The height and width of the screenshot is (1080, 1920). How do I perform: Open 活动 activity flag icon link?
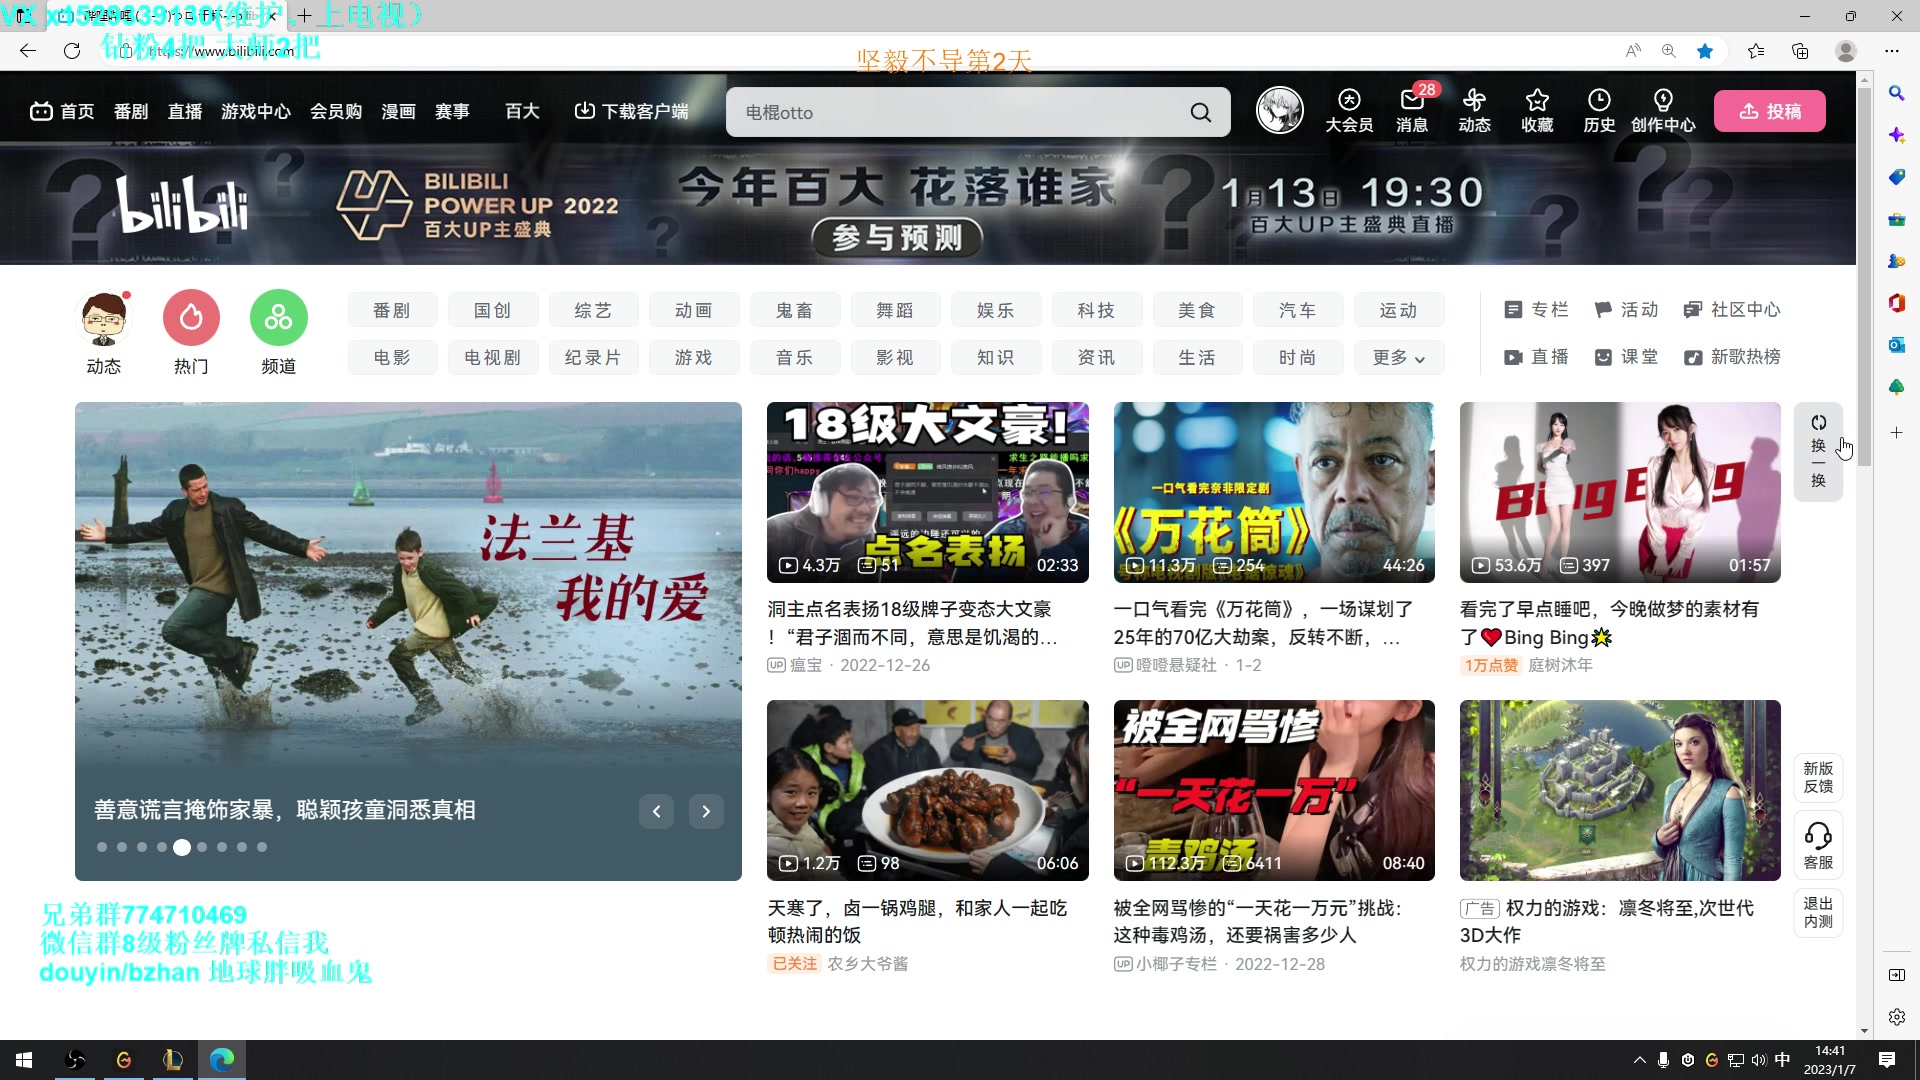click(x=1627, y=310)
